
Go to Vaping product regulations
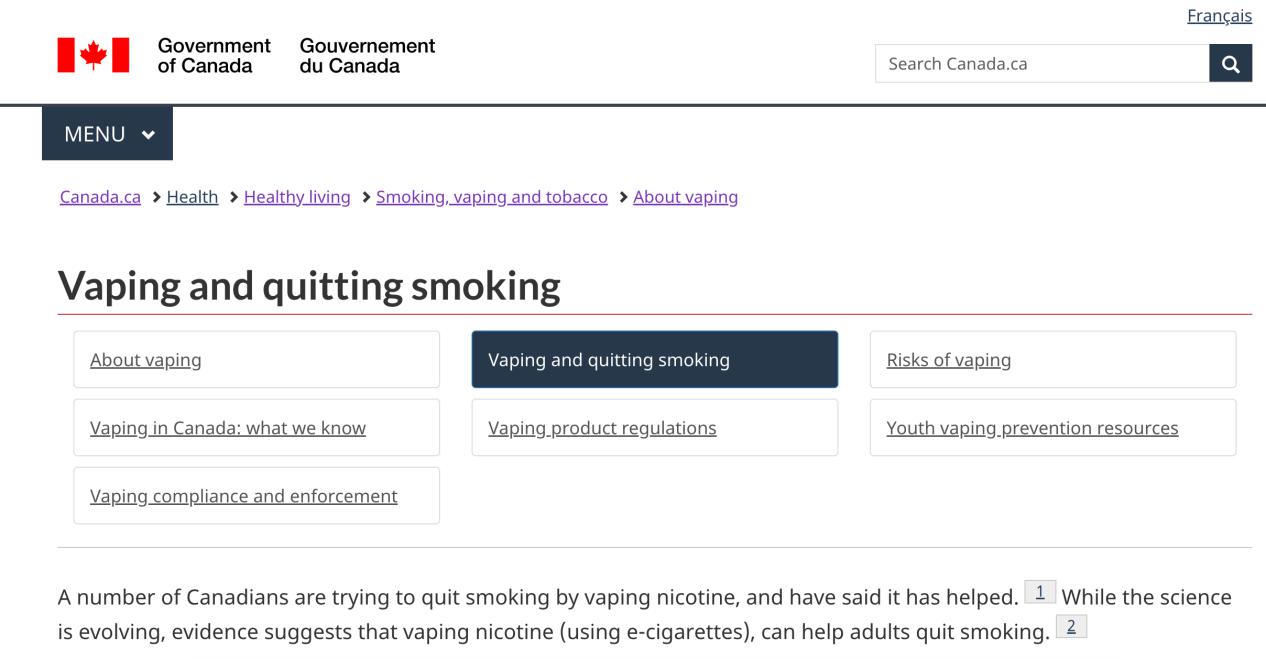click(x=655, y=428)
